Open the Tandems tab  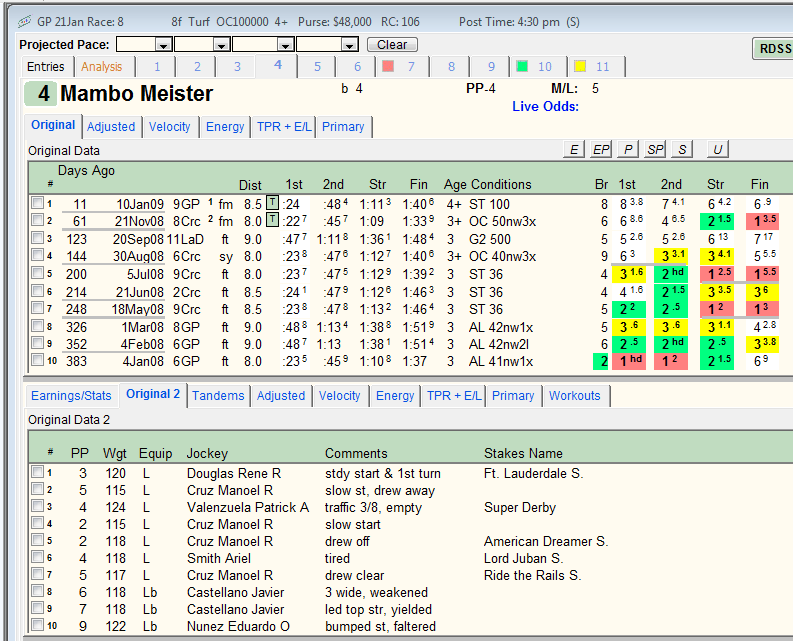pos(218,396)
